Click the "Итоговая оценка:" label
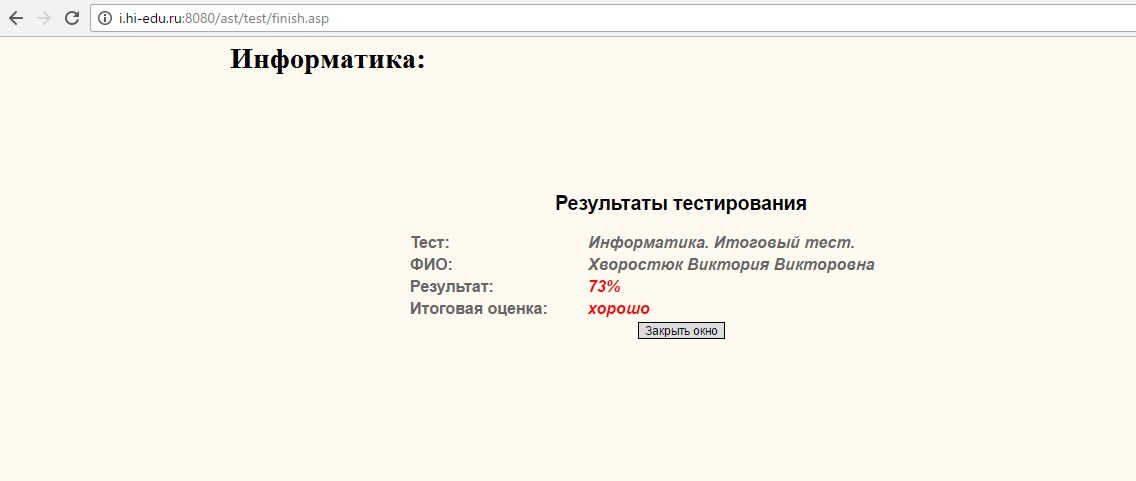Viewport: 1136px width, 481px height. coord(478,309)
